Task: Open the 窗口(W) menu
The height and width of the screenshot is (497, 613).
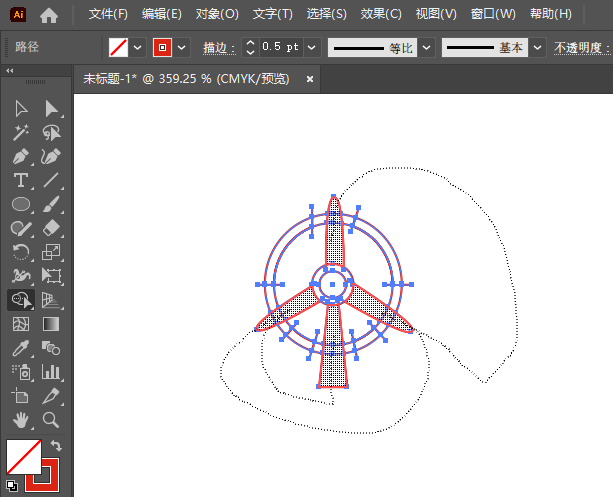Action: [x=493, y=14]
